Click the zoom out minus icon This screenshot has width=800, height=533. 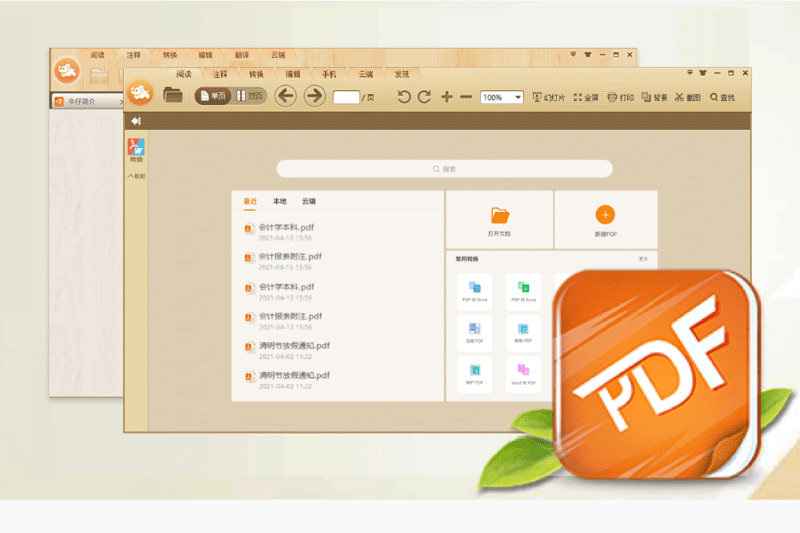466,97
